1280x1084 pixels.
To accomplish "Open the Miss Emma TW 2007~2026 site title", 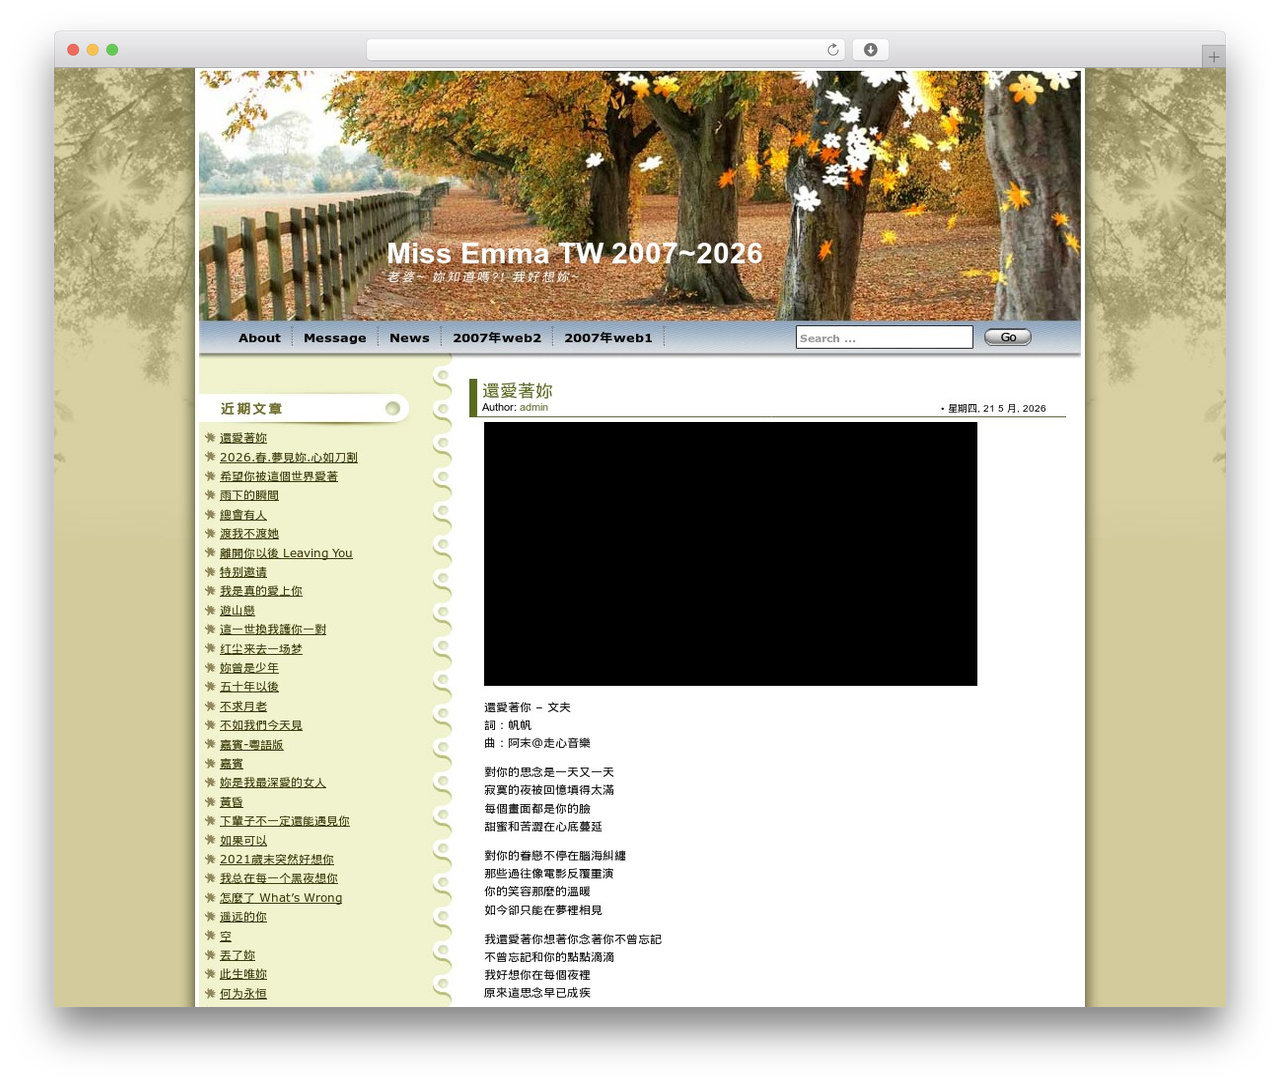I will 575,254.
